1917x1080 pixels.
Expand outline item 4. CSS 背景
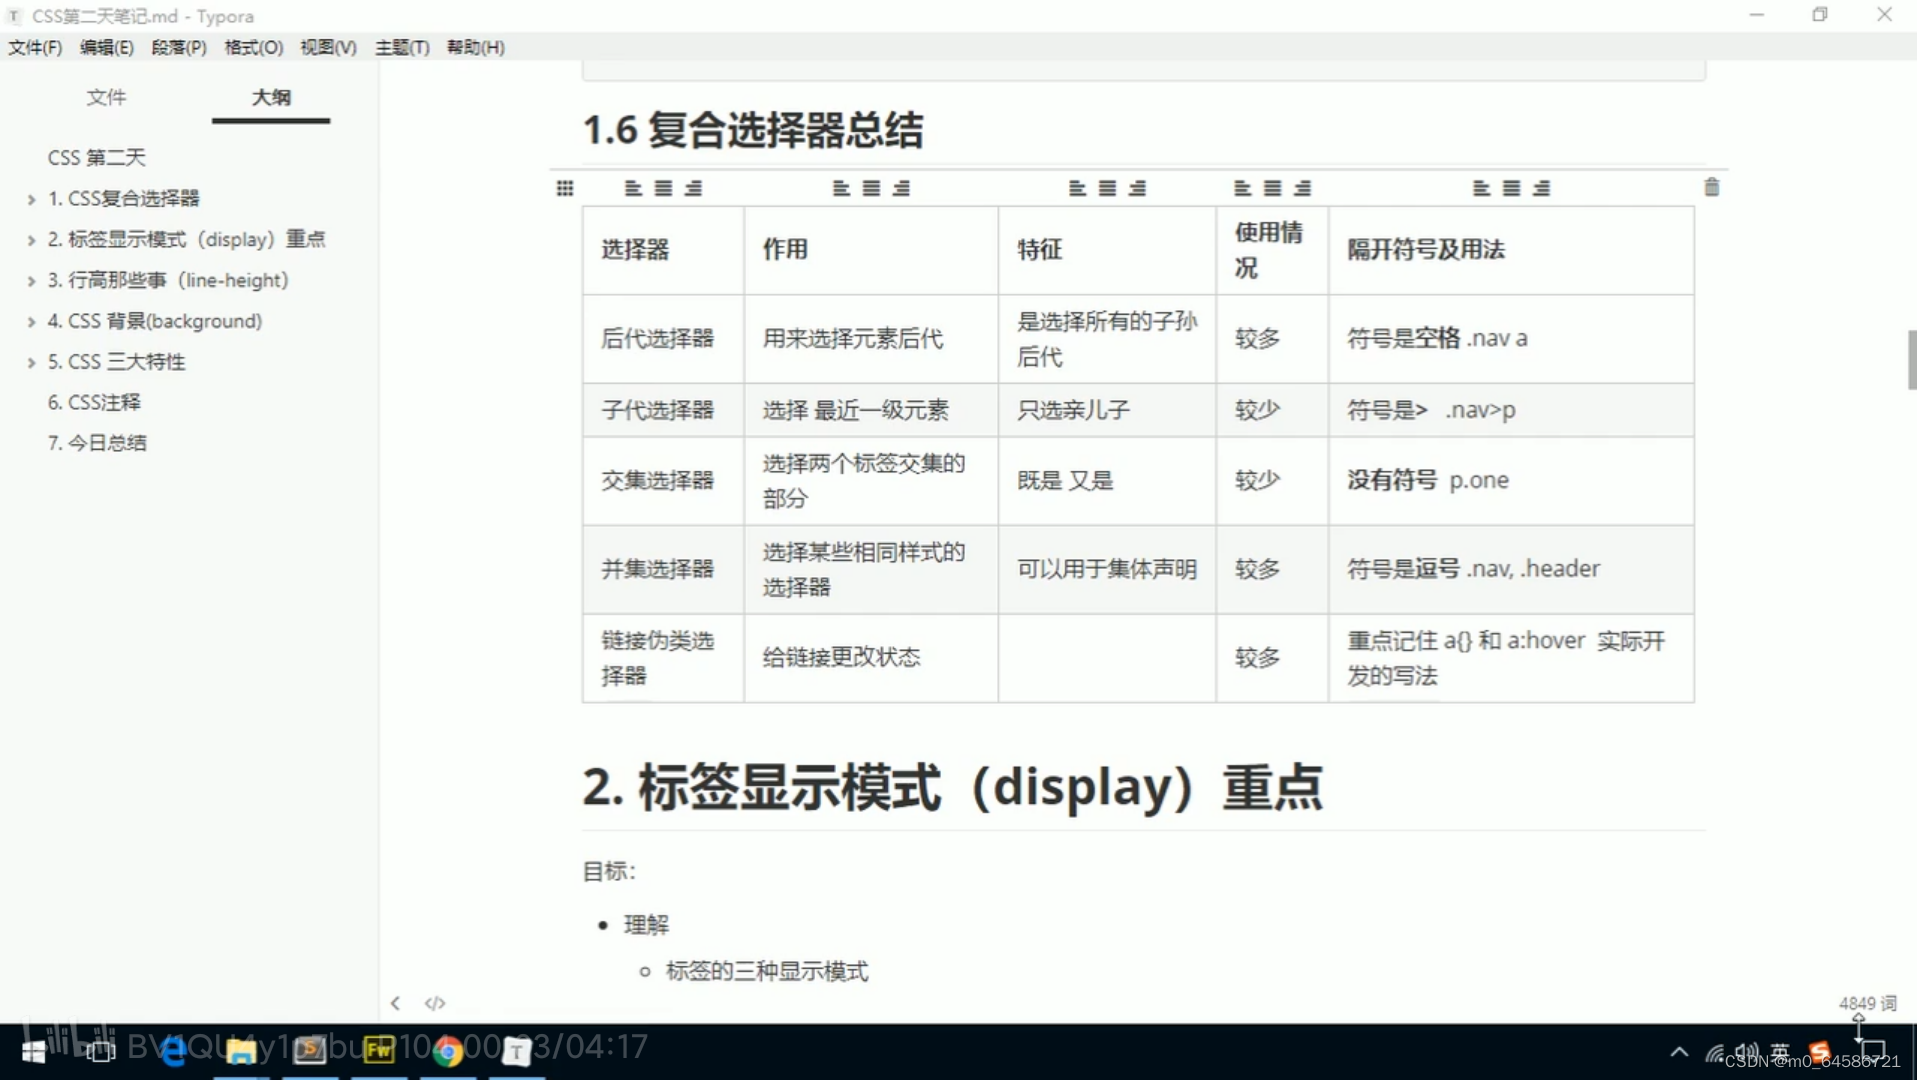(x=31, y=322)
